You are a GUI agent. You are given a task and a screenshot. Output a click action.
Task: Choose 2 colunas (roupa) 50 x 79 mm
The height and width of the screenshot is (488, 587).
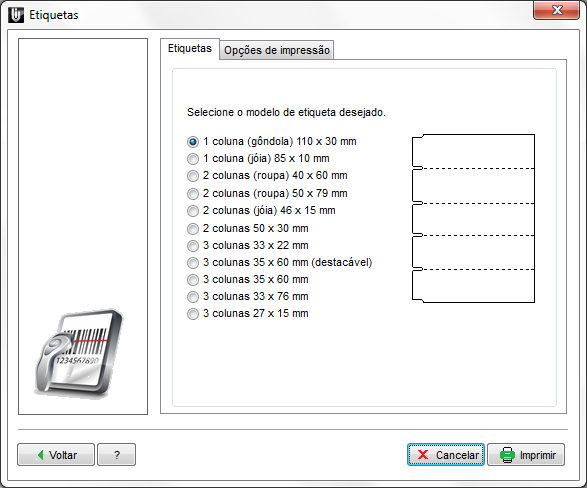(x=267, y=193)
